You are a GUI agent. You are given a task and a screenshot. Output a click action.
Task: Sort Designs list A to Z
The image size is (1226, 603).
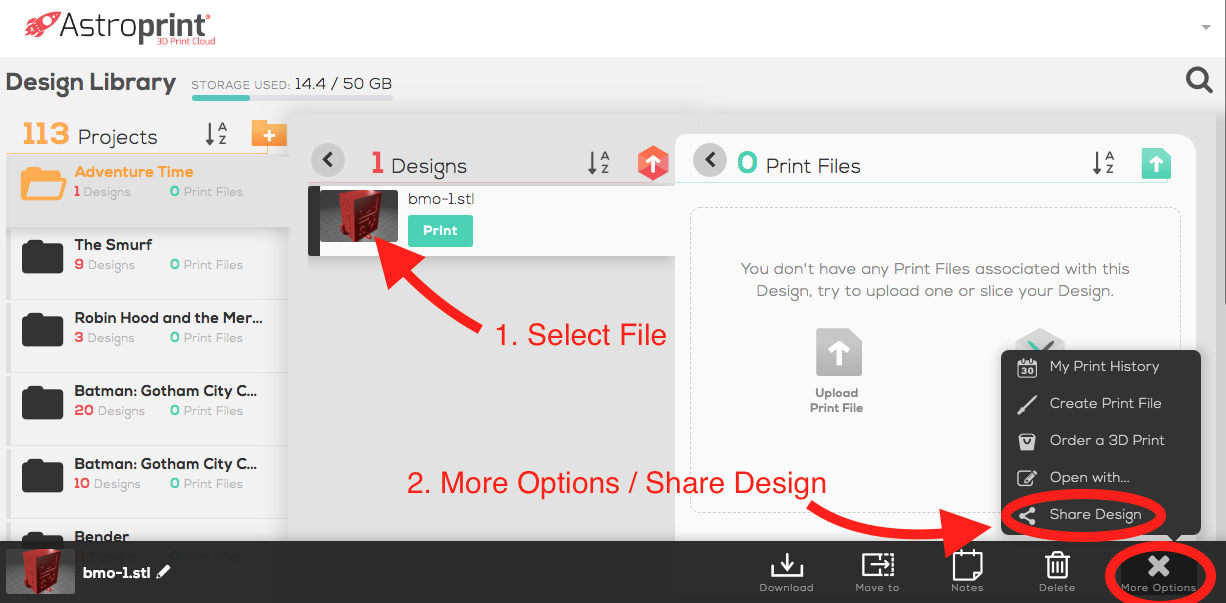[x=598, y=163]
